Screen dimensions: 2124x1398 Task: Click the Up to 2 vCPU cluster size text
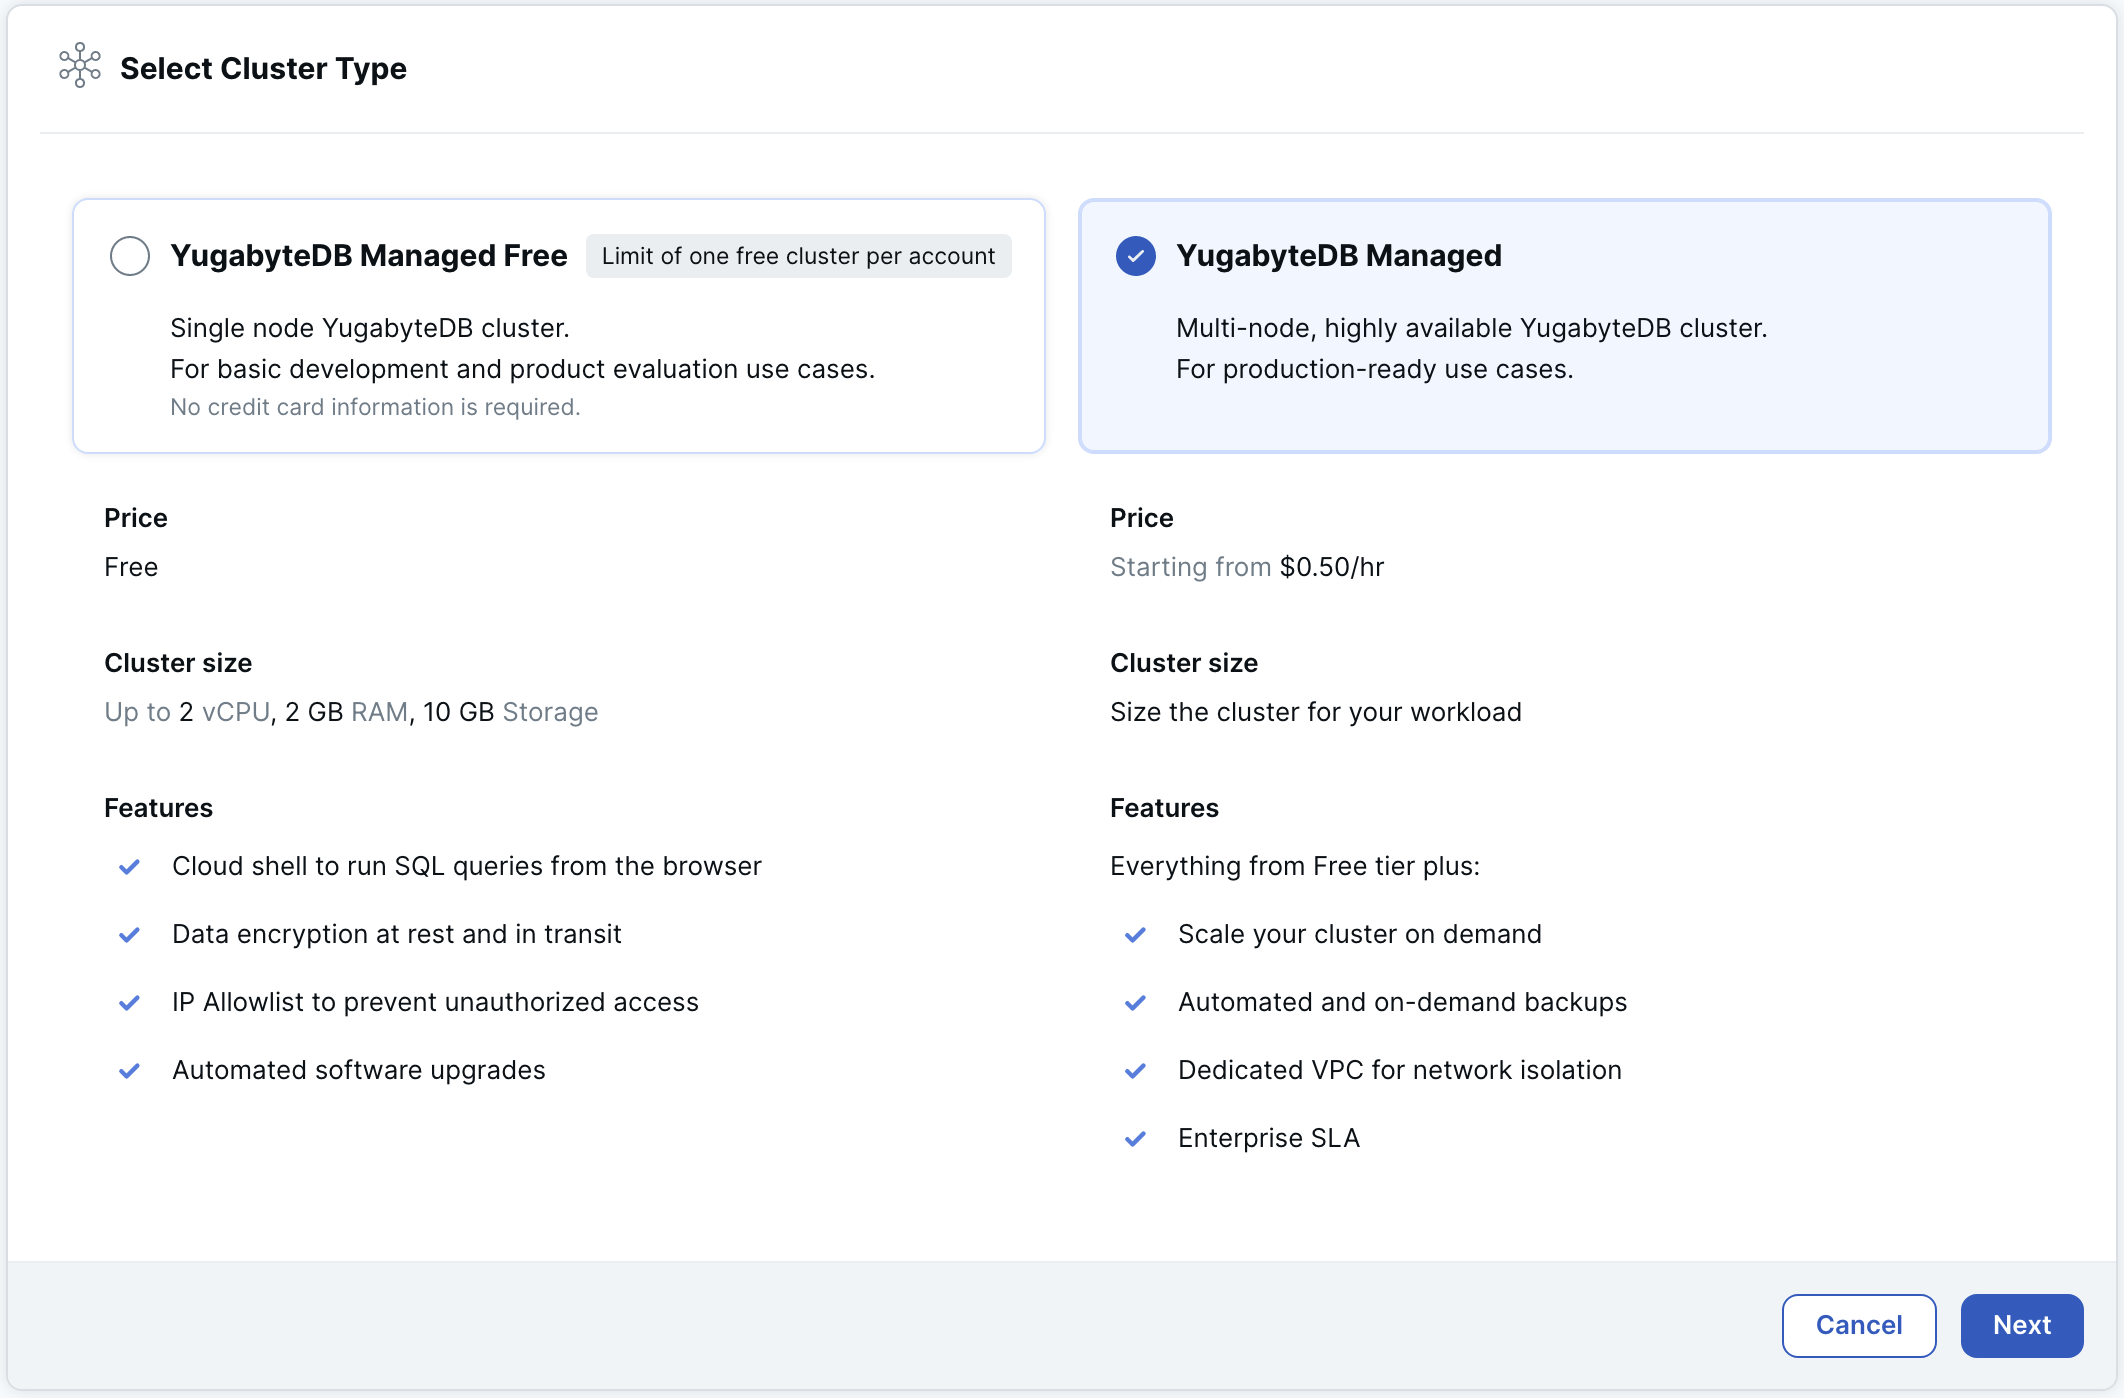pyautogui.click(x=351, y=712)
